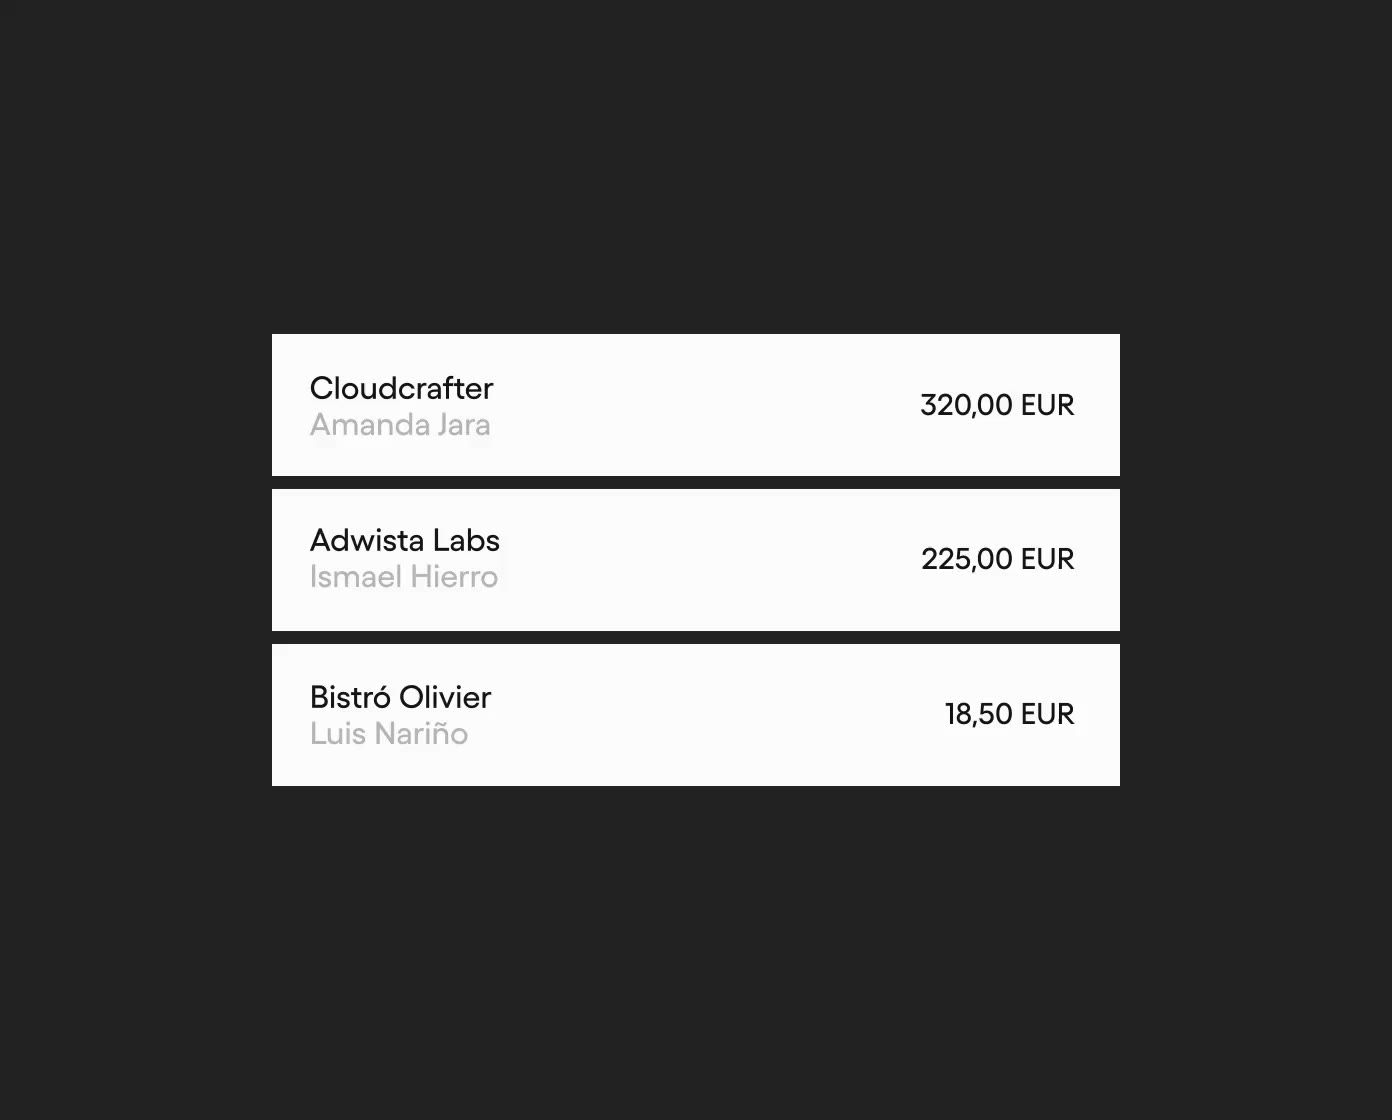
Task: Select contact name Amanda Jara
Action: click(400, 425)
